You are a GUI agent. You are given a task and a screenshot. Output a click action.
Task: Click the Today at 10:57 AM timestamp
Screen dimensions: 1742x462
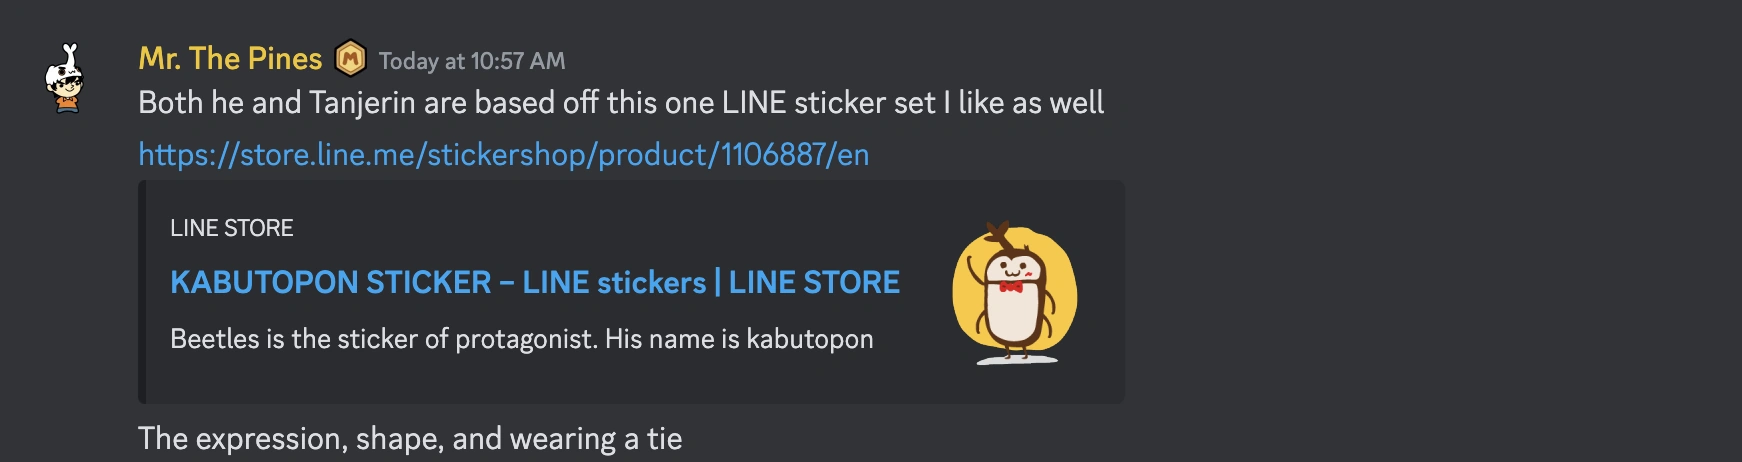pos(472,61)
